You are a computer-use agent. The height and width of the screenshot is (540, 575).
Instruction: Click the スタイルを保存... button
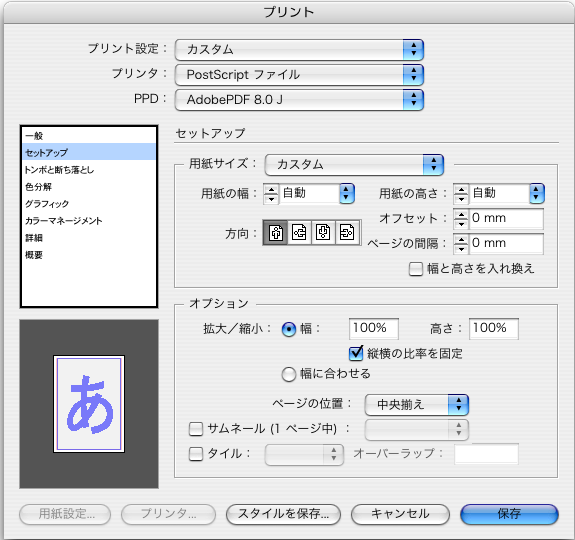[x=283, y=514]
